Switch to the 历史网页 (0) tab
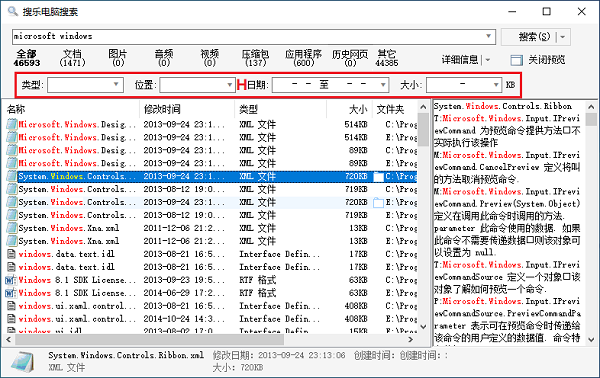Viewport: 600px width, 378px height. (350, 58)
